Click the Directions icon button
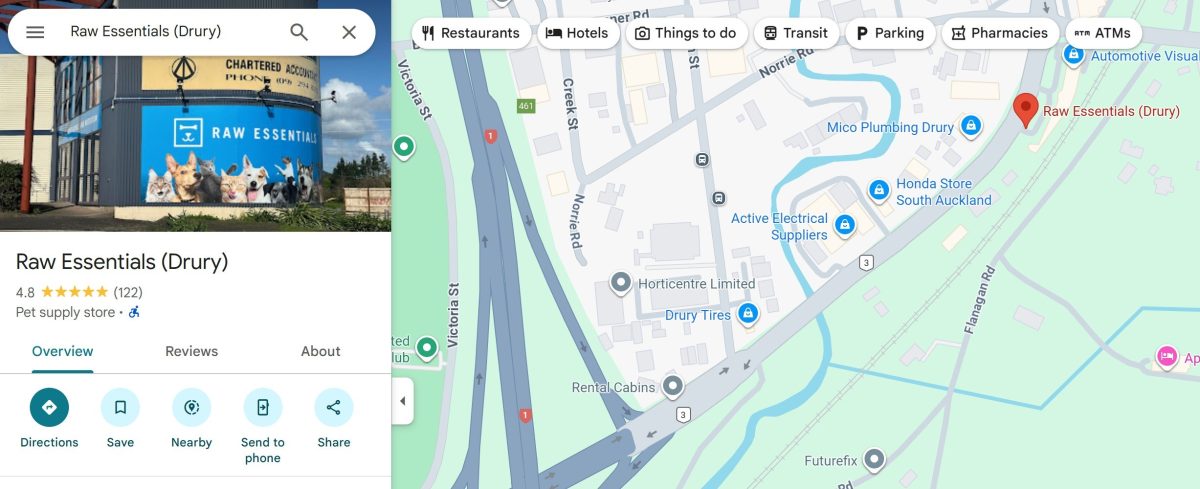This screenshot has width=1200, height=489. (49, 408)
